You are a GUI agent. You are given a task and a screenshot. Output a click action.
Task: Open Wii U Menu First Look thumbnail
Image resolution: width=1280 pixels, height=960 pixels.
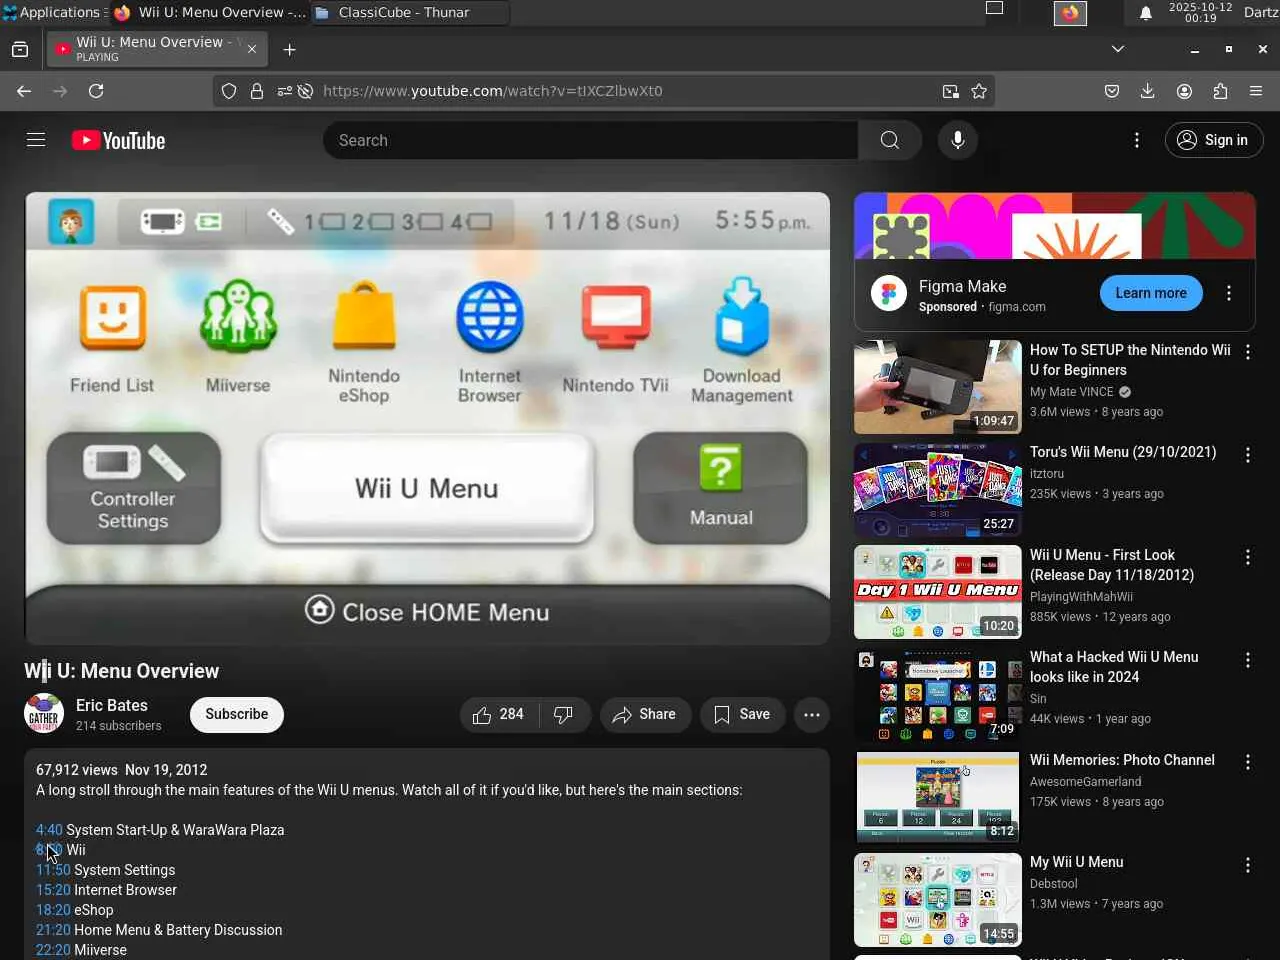click(938, 592)
